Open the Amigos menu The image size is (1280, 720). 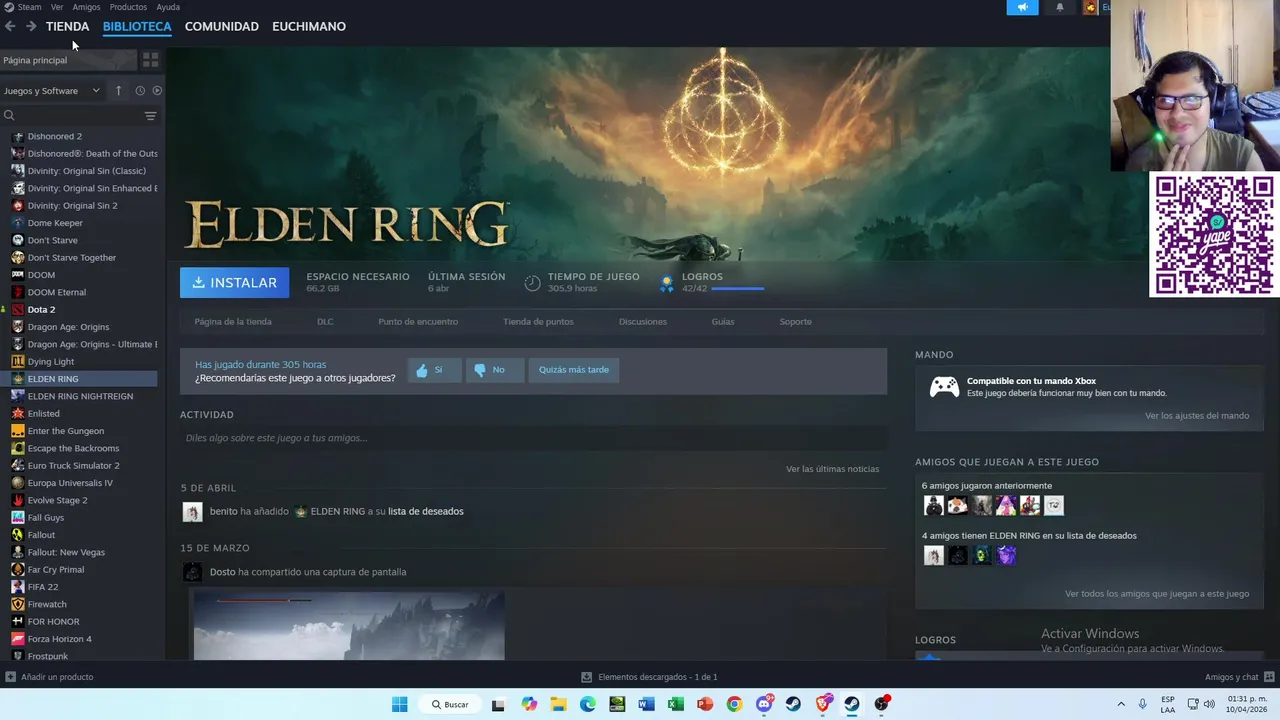tap(87, 7)
